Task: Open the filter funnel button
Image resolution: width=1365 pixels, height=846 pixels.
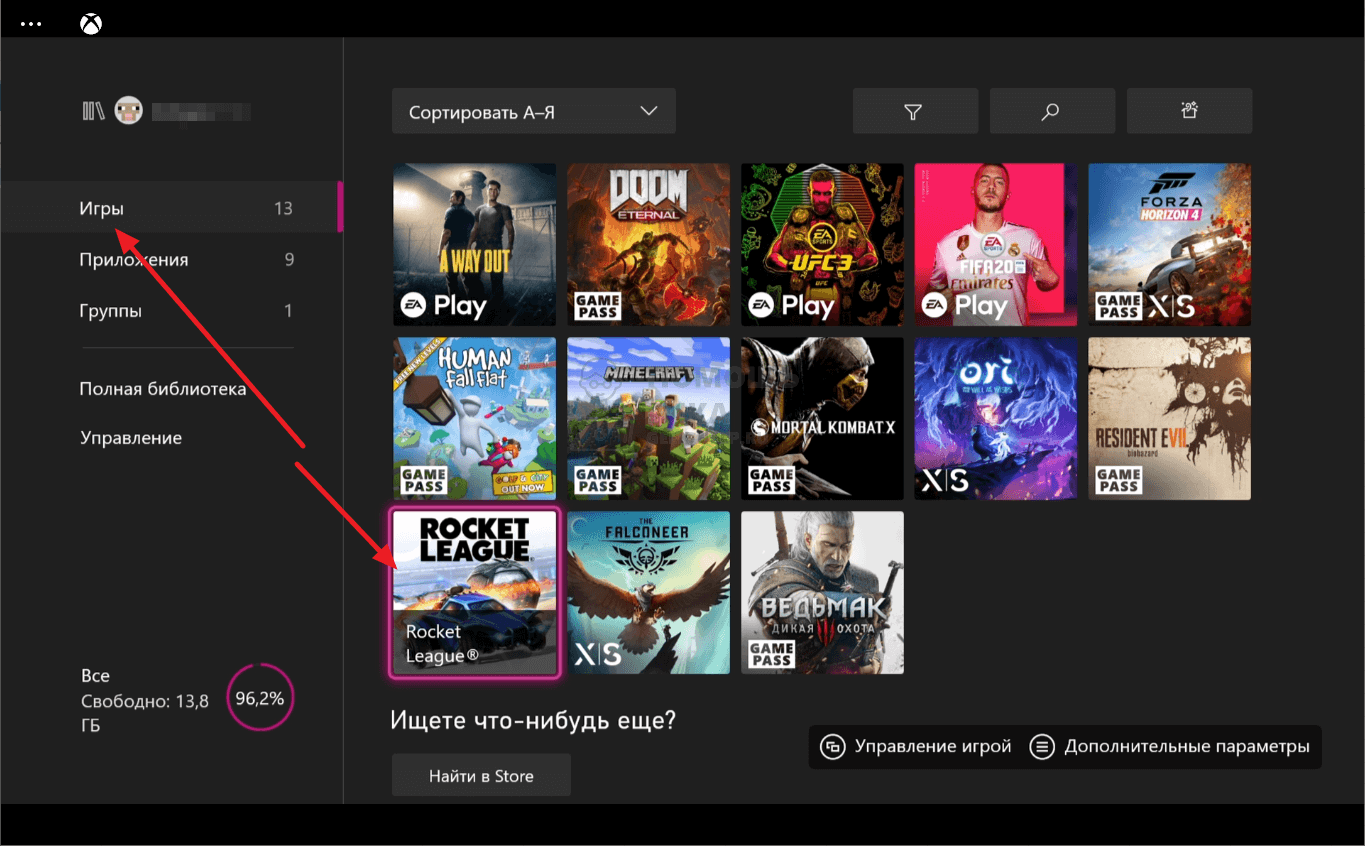Action: pyautogui.click(x=915, y=111)
